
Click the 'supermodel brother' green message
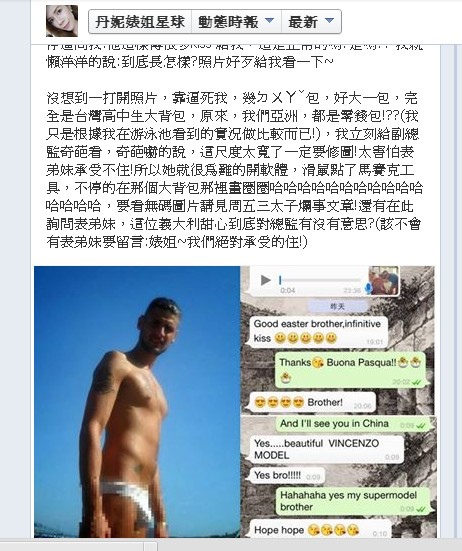(353, 501)
